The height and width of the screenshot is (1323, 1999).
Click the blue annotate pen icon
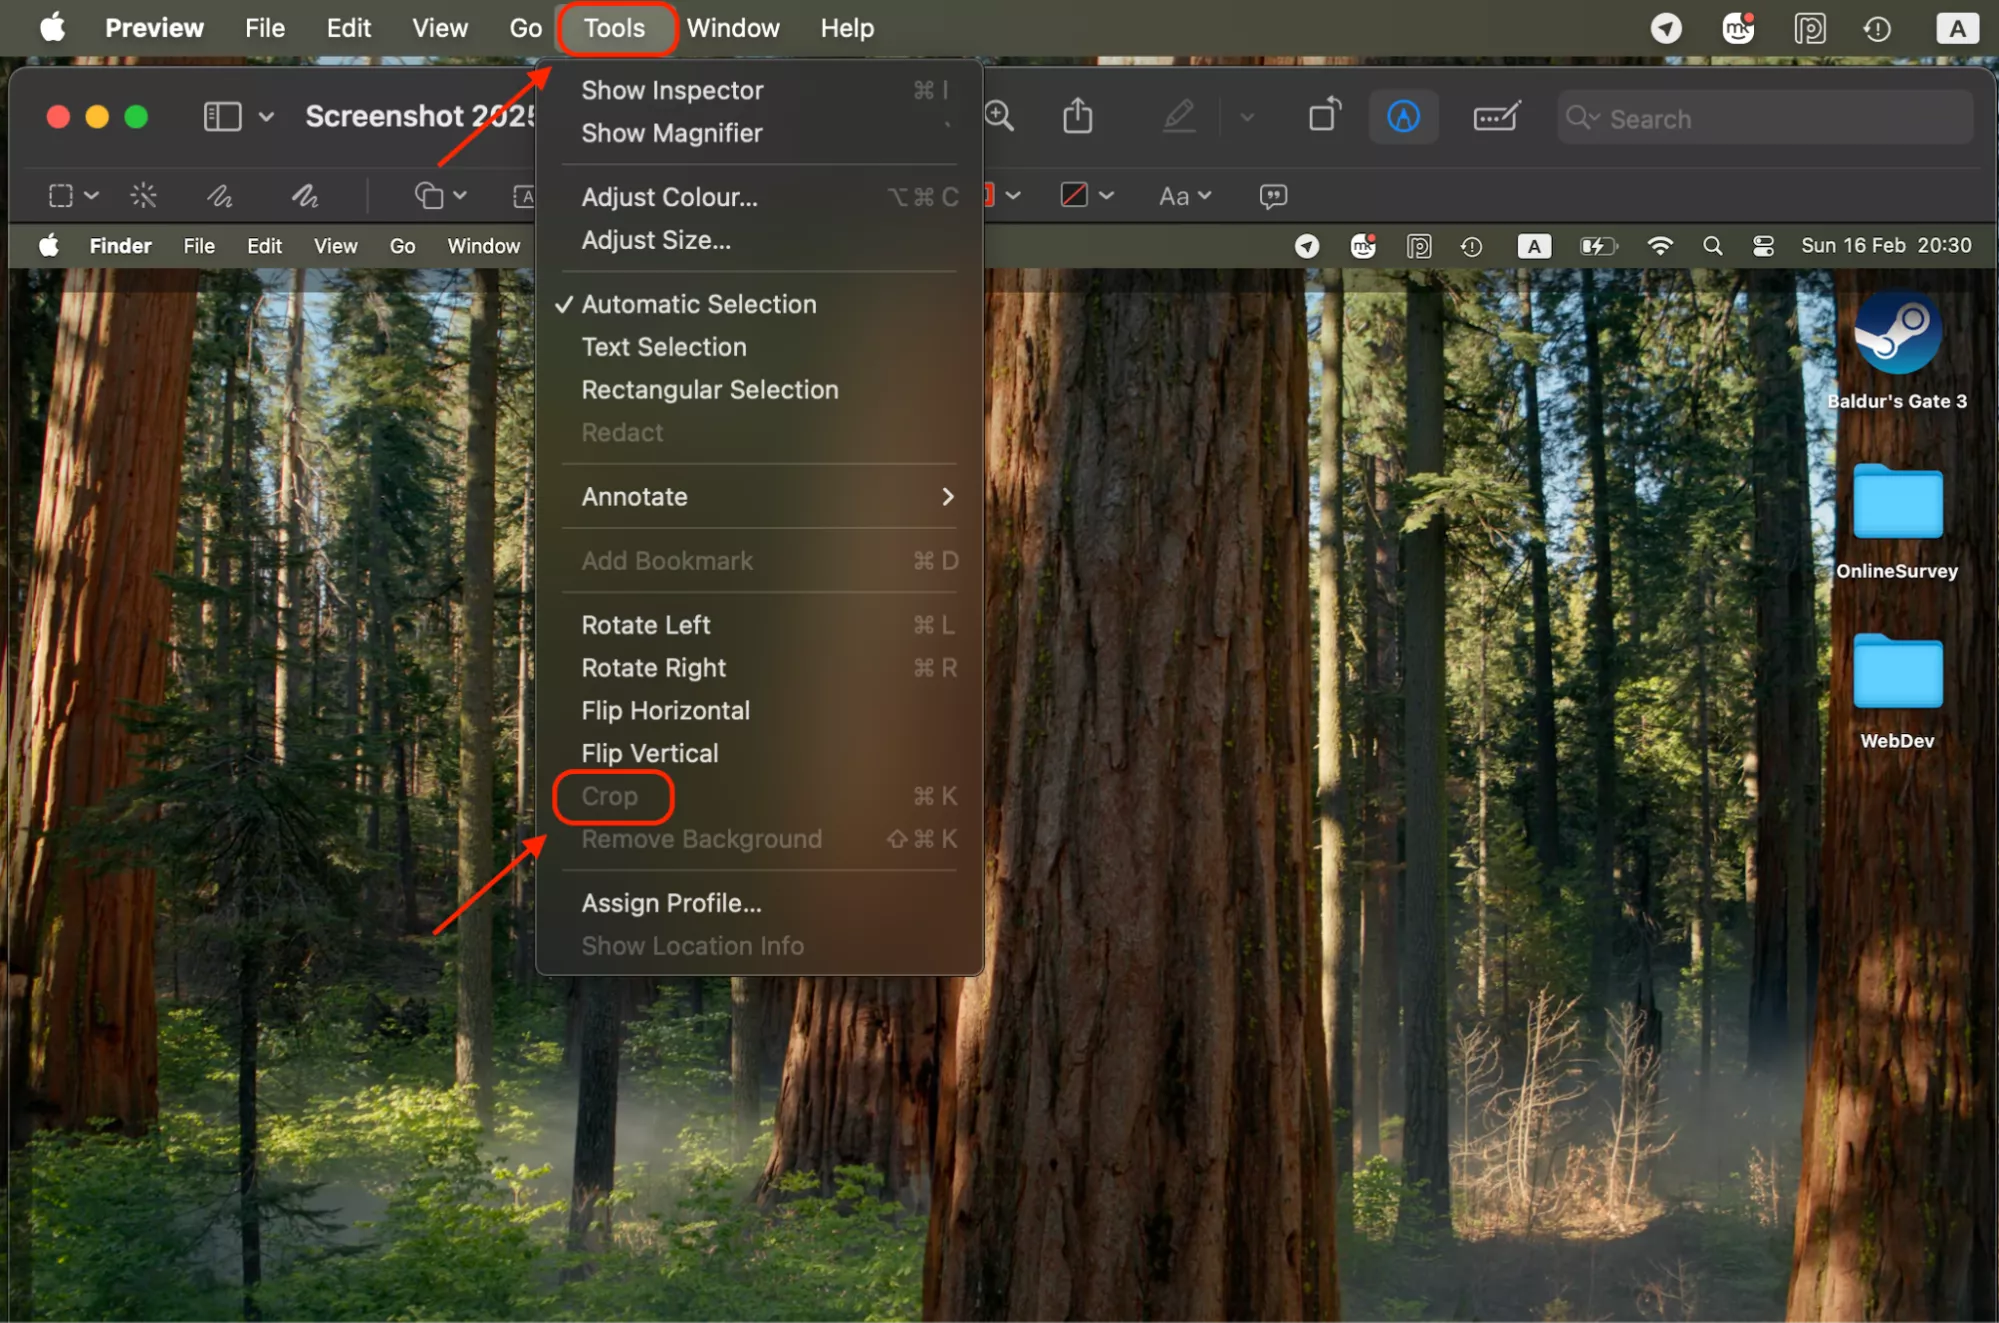click(x=1403, y=116)
